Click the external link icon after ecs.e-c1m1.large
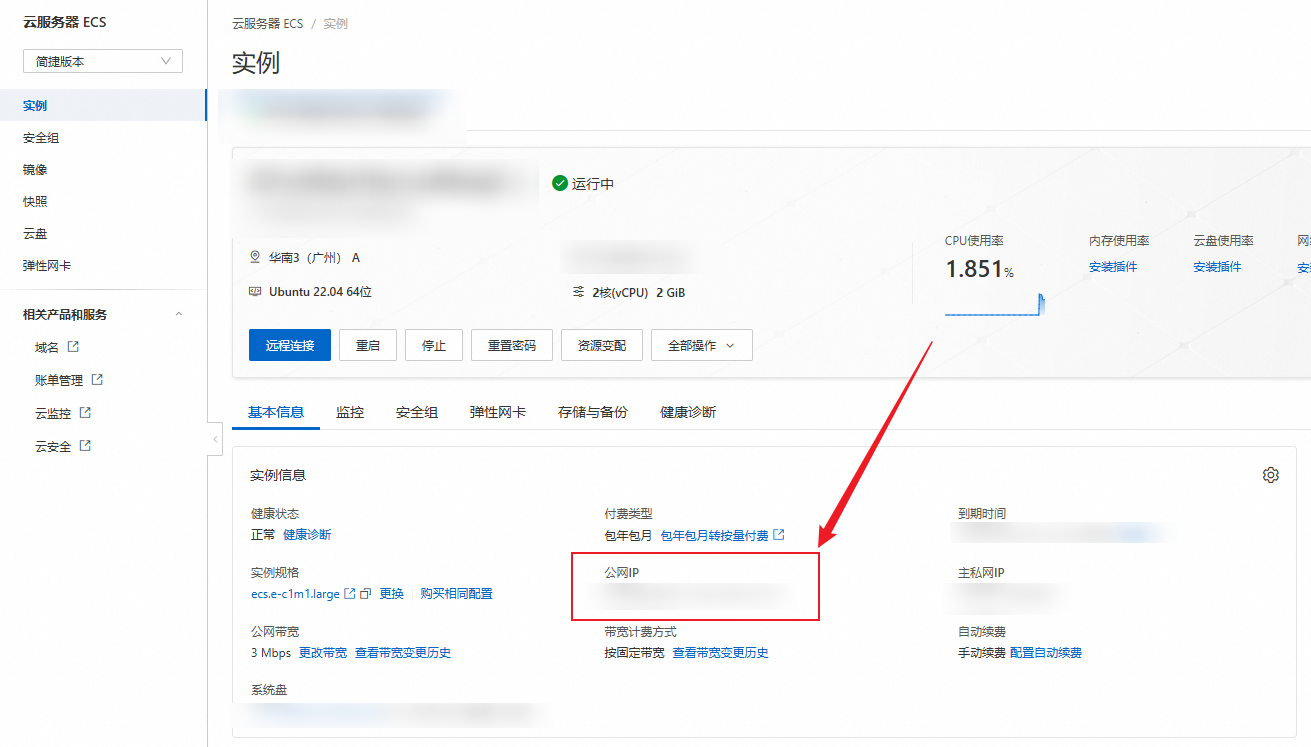The width and height of the screenshot is (1311, 747). click(350, 593)
